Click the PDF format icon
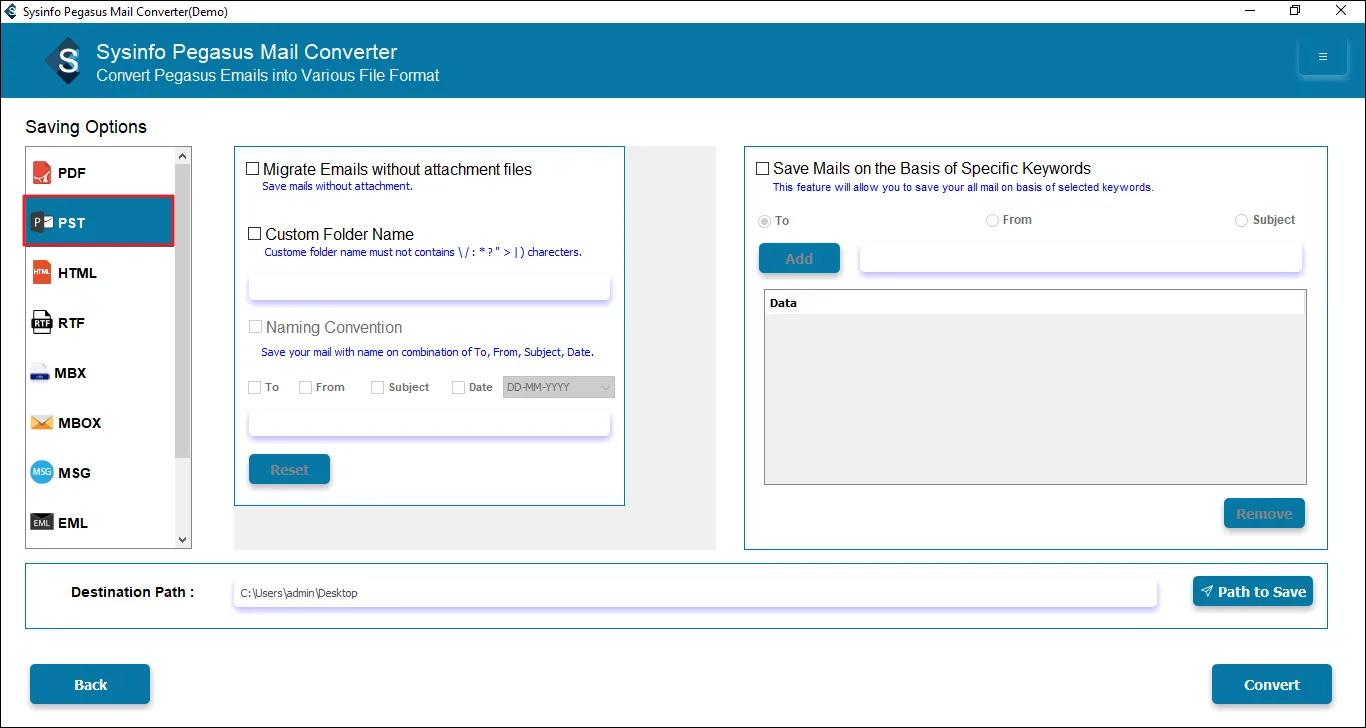The width and height of the screenshot is (1366, 728). click(x=41, y=173)
